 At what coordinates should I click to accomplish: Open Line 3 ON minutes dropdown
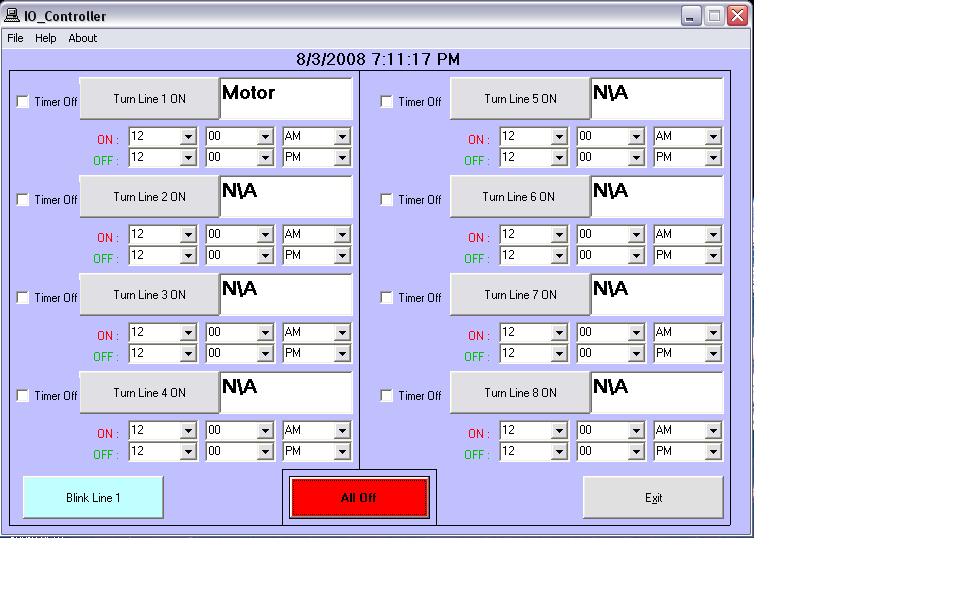click(265, 333)
